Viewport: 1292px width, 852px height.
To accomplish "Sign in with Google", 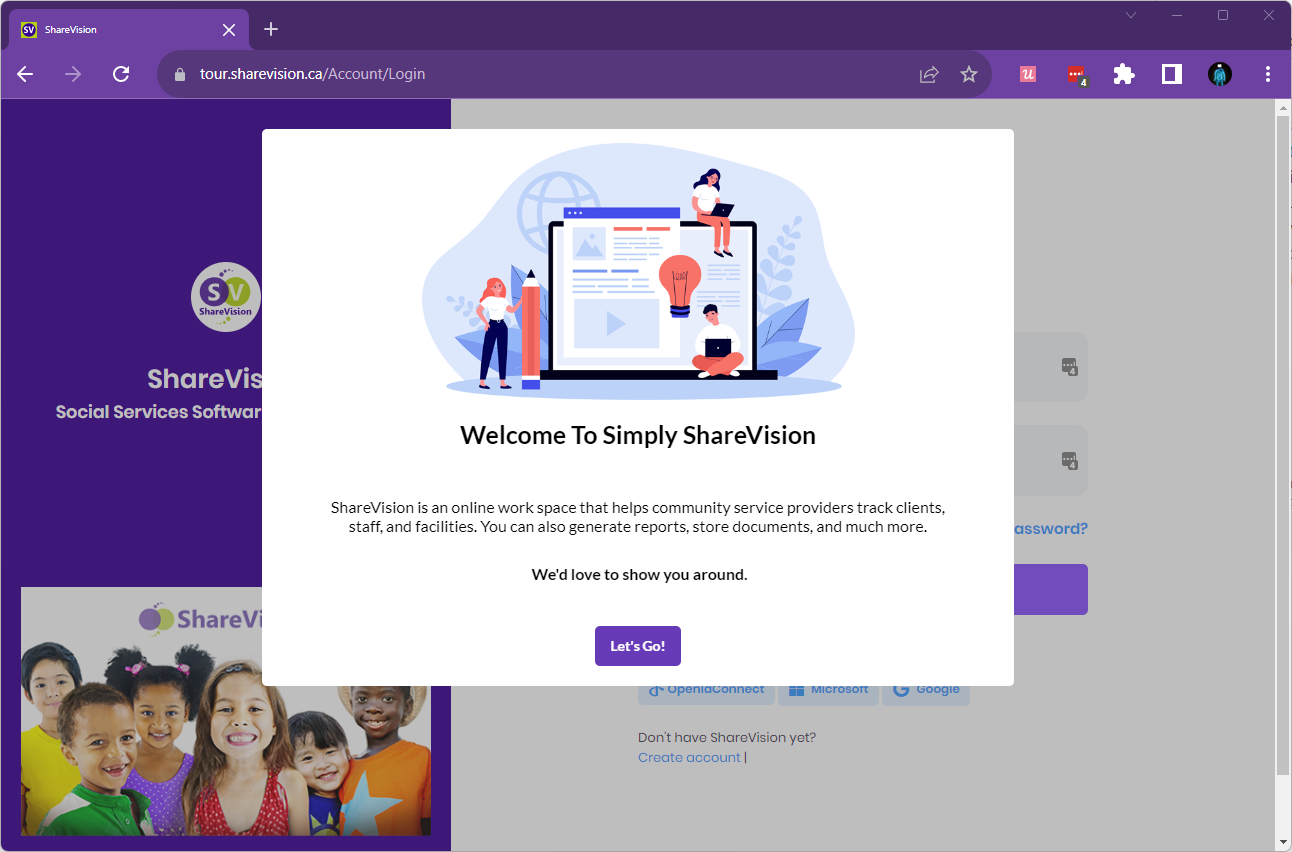I will 925,688.
